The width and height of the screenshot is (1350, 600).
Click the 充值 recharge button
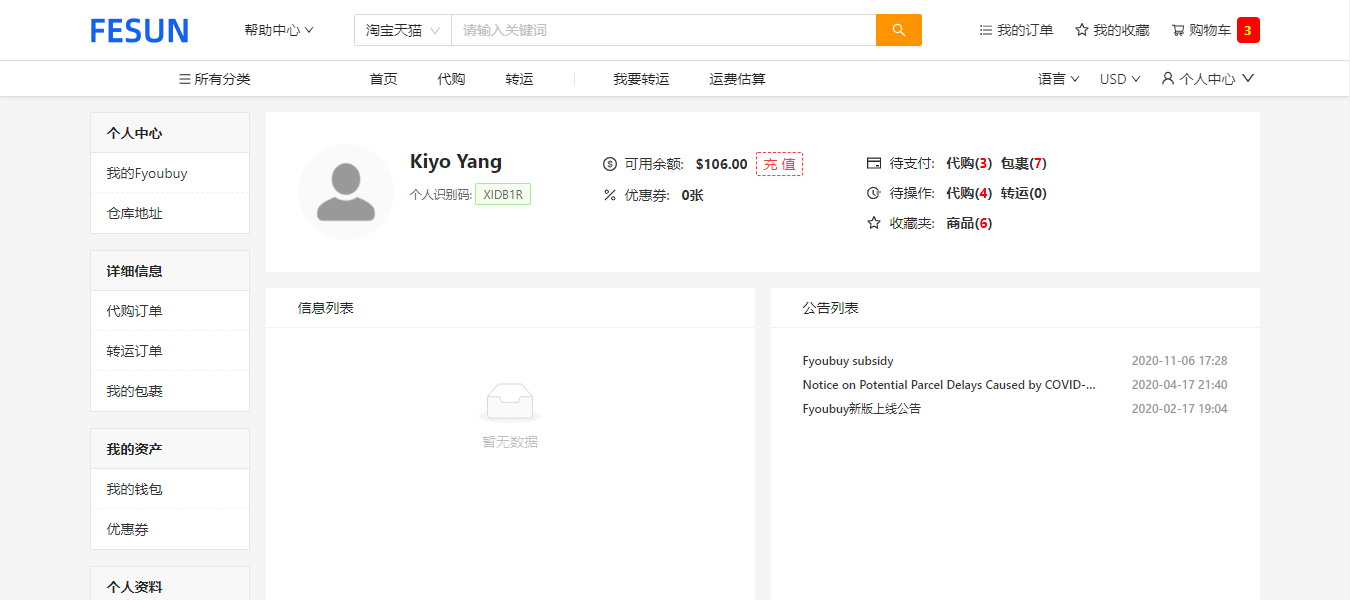tap(779, 164)
